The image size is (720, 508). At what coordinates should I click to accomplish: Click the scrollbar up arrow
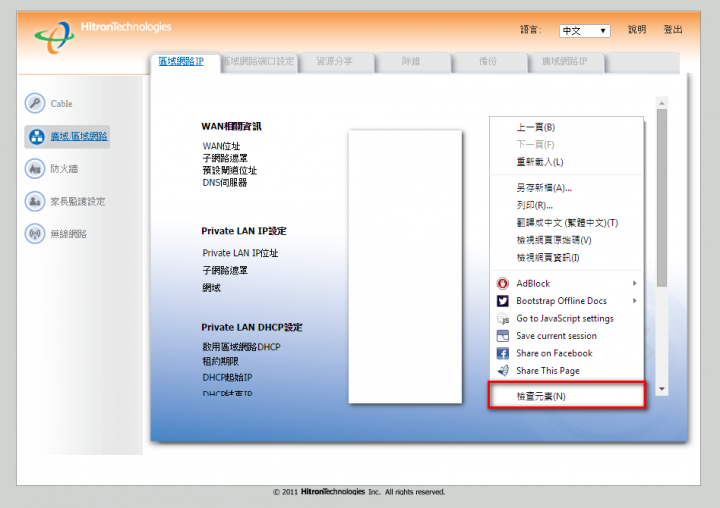point(662,103)
